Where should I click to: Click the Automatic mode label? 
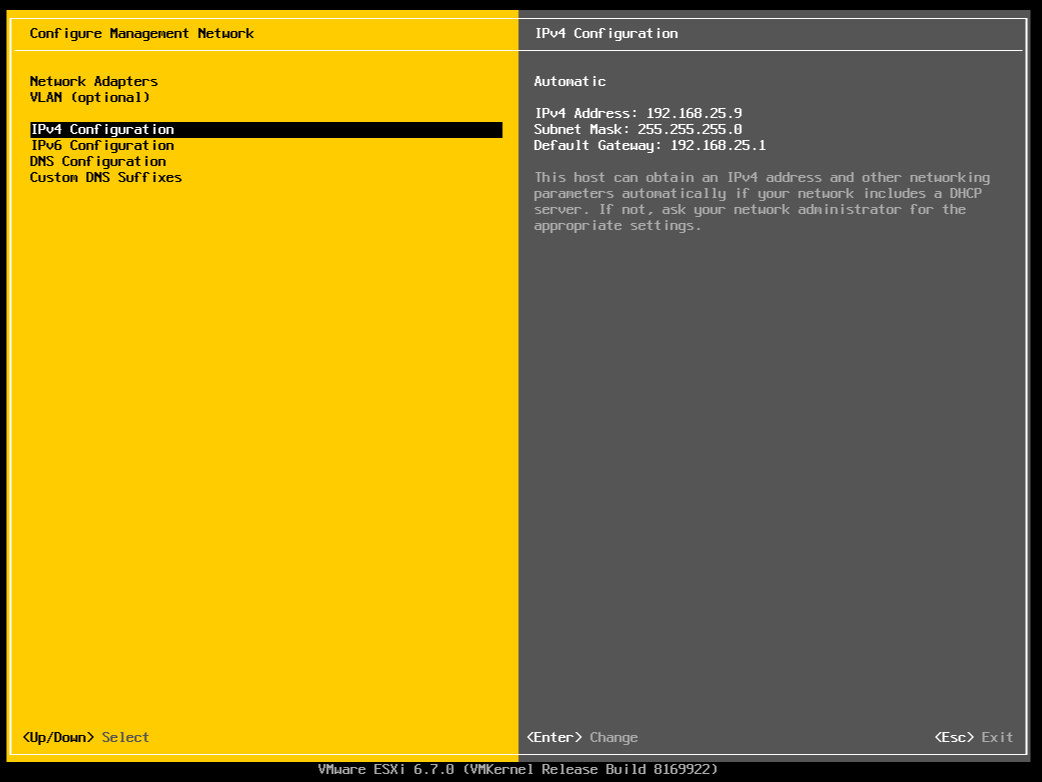[570, 81]
